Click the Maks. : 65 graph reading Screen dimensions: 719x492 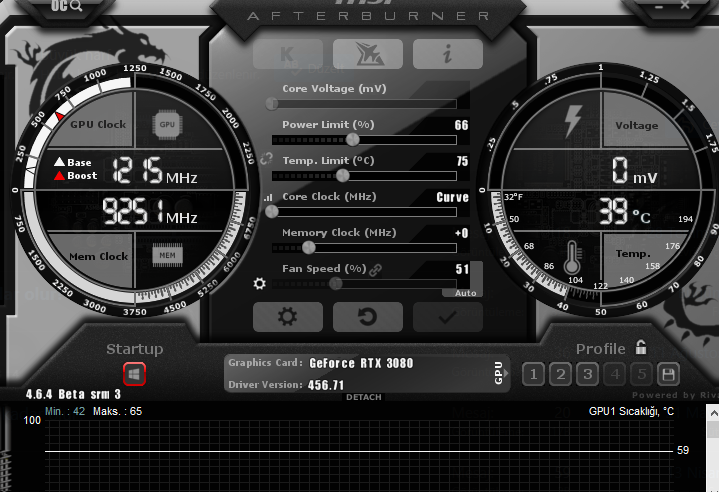[x=117, y=411]
